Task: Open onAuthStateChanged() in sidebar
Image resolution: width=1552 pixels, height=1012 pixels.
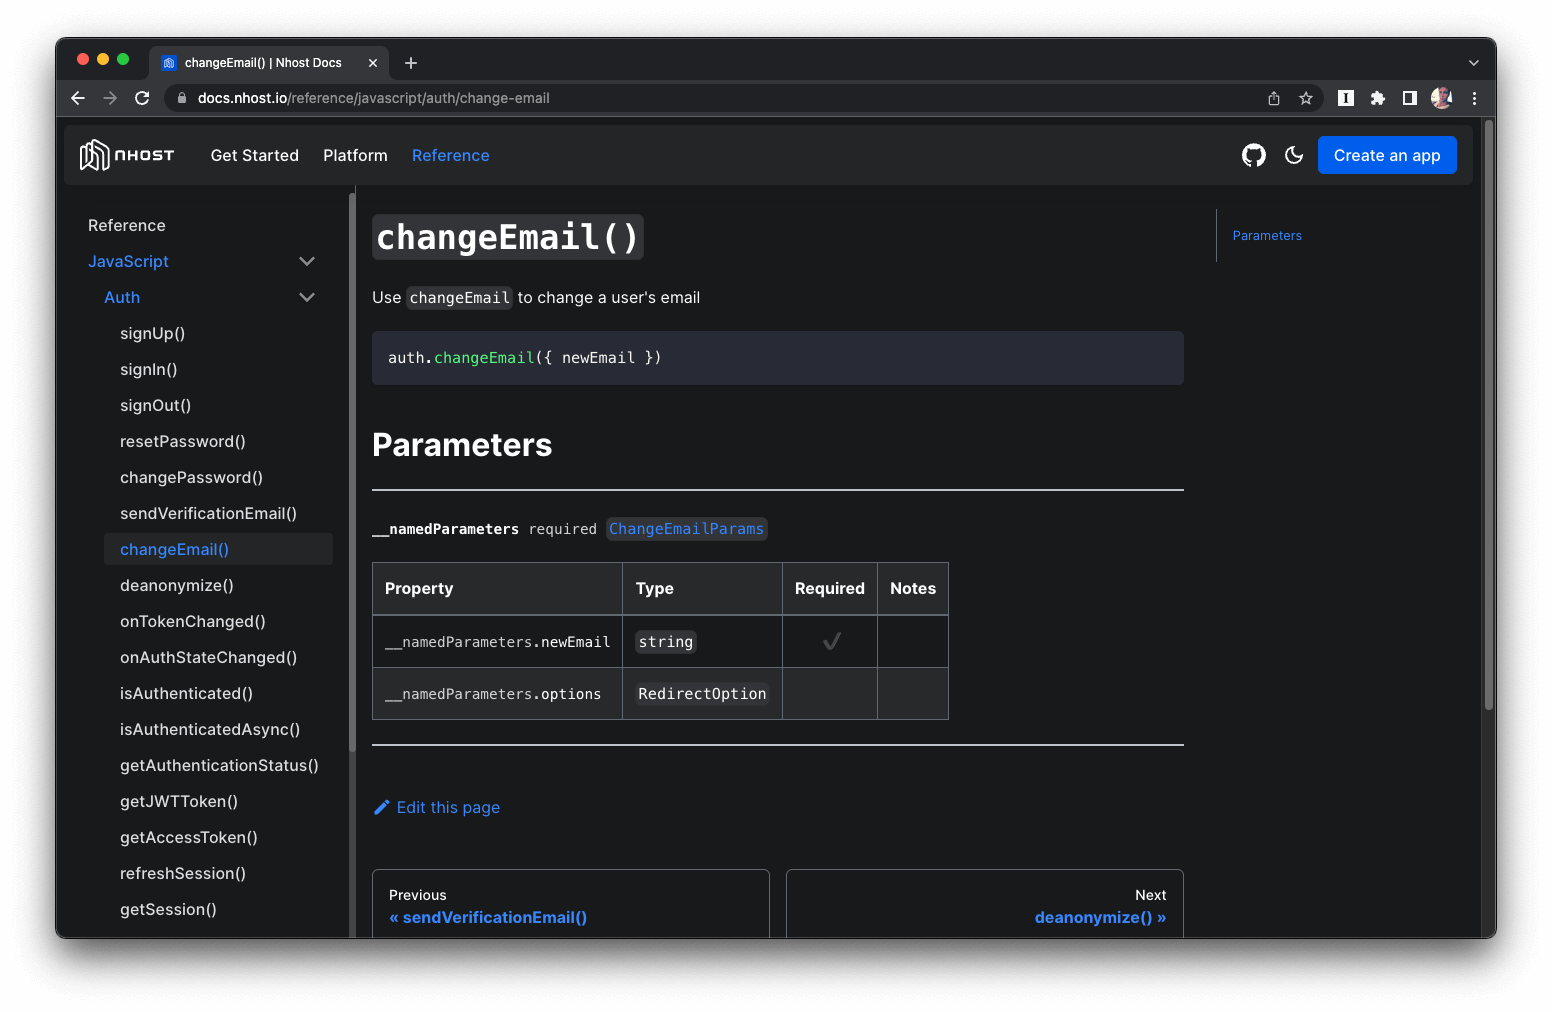Action: (208, 657)
